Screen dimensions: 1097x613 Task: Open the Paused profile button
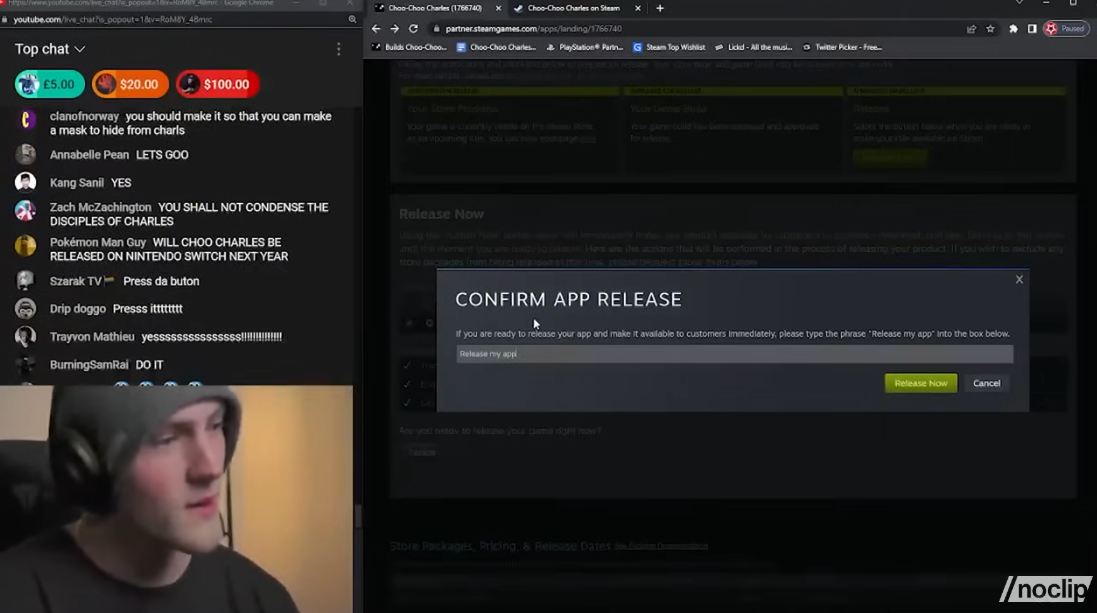tap(1066, 29)
